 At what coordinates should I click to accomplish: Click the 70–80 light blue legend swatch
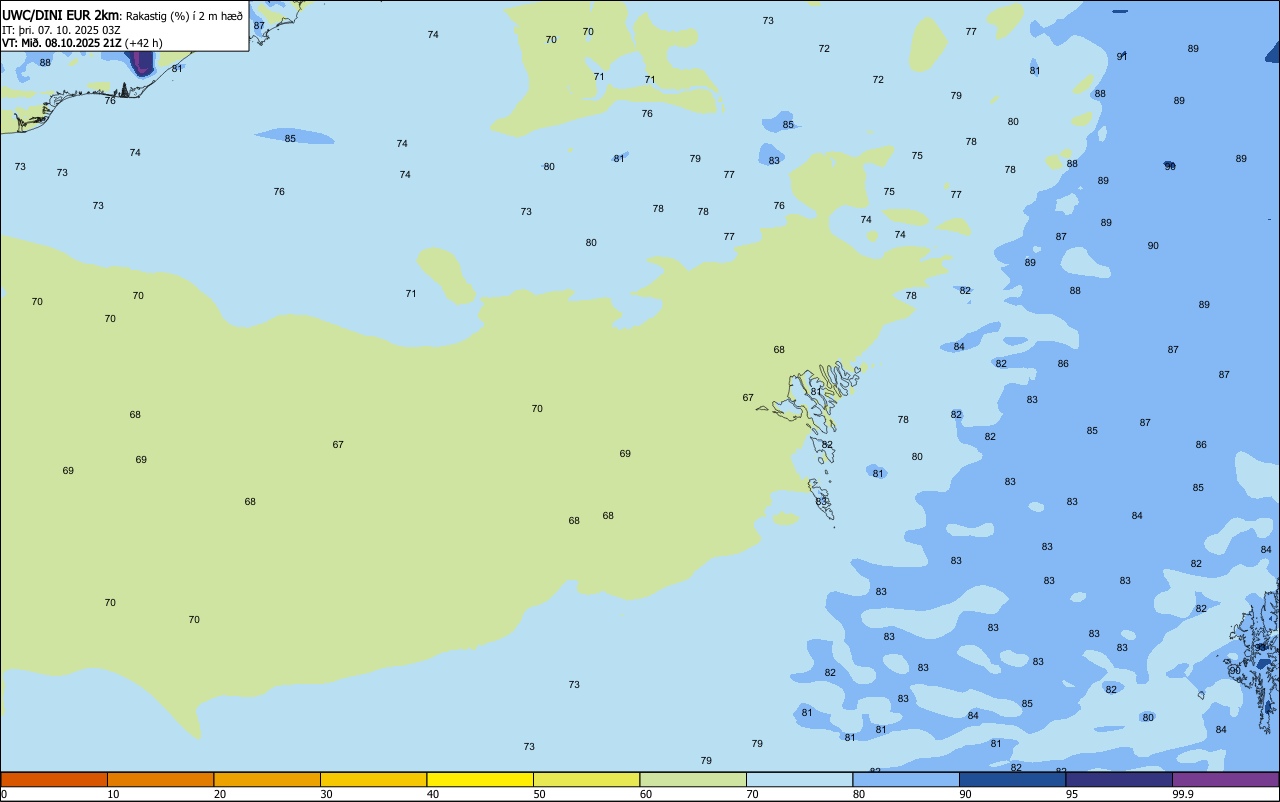point(799,779)
